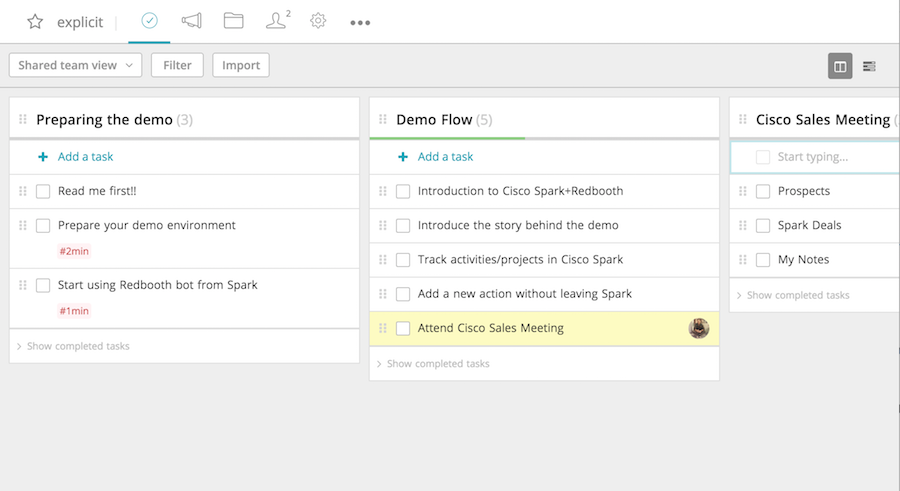Star the explicit project as favorite
This screenshot has width=900, height=491.
coord(35,22)
